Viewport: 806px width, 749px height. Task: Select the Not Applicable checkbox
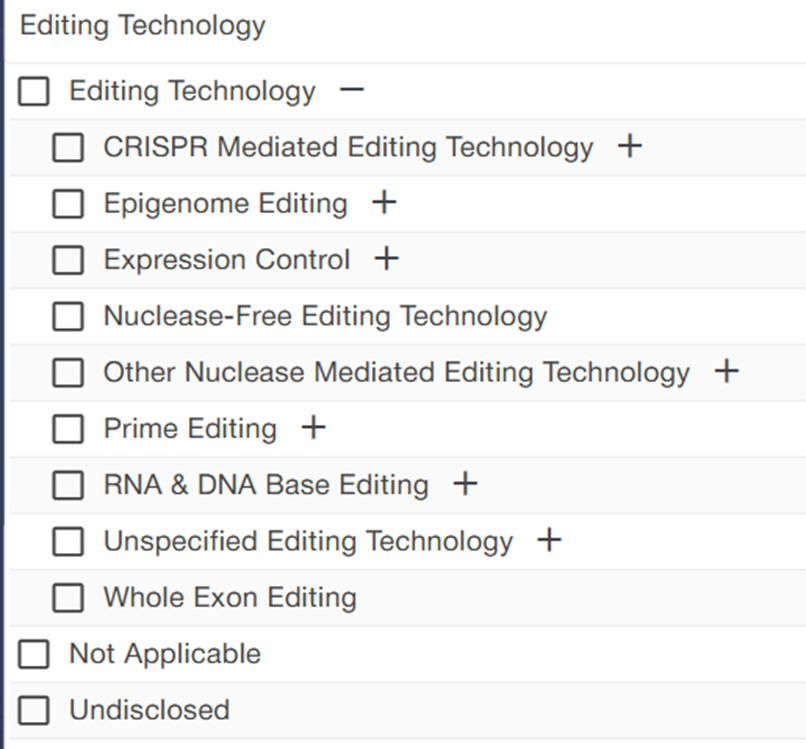tap(34, 654)
